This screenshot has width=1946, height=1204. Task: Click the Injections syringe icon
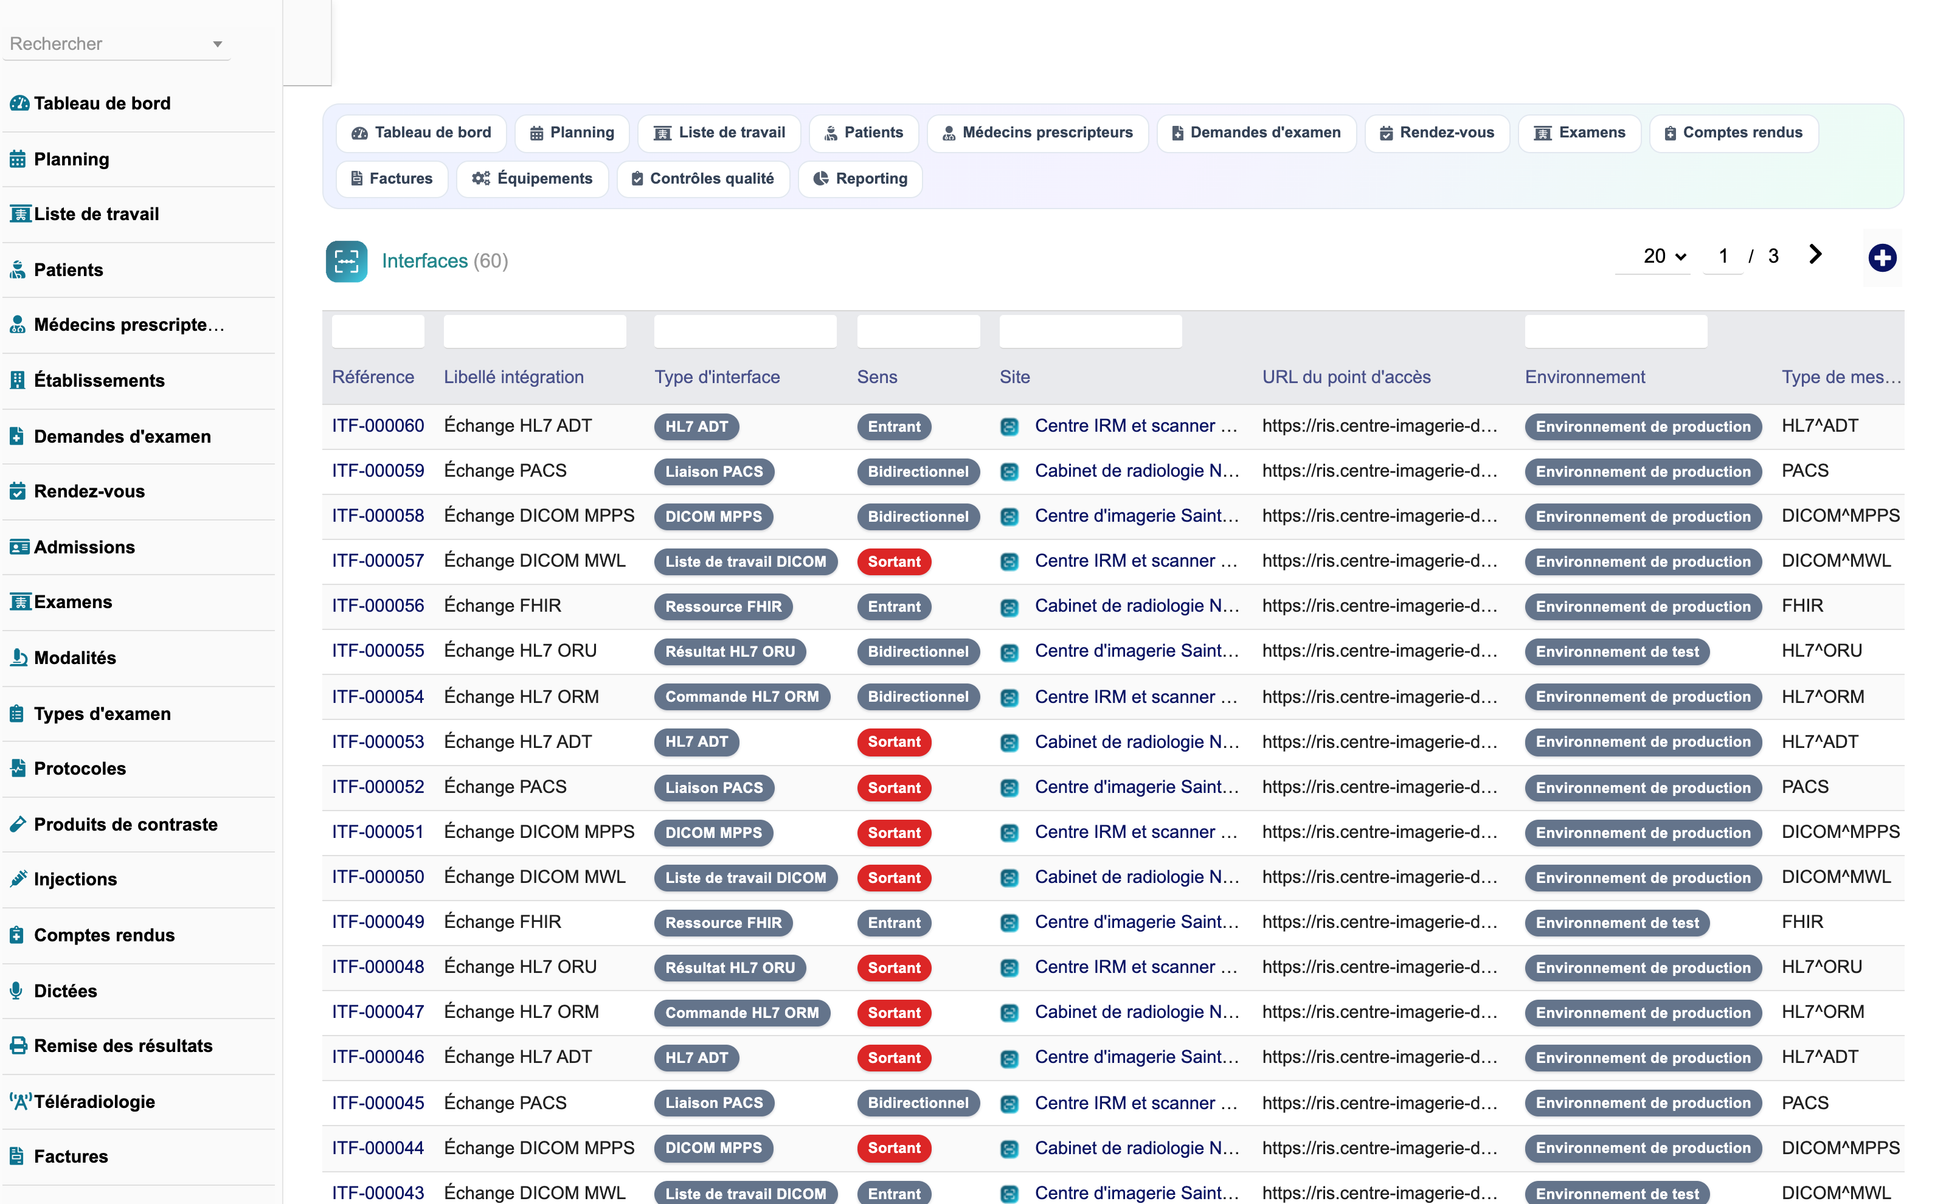[18, 880]
